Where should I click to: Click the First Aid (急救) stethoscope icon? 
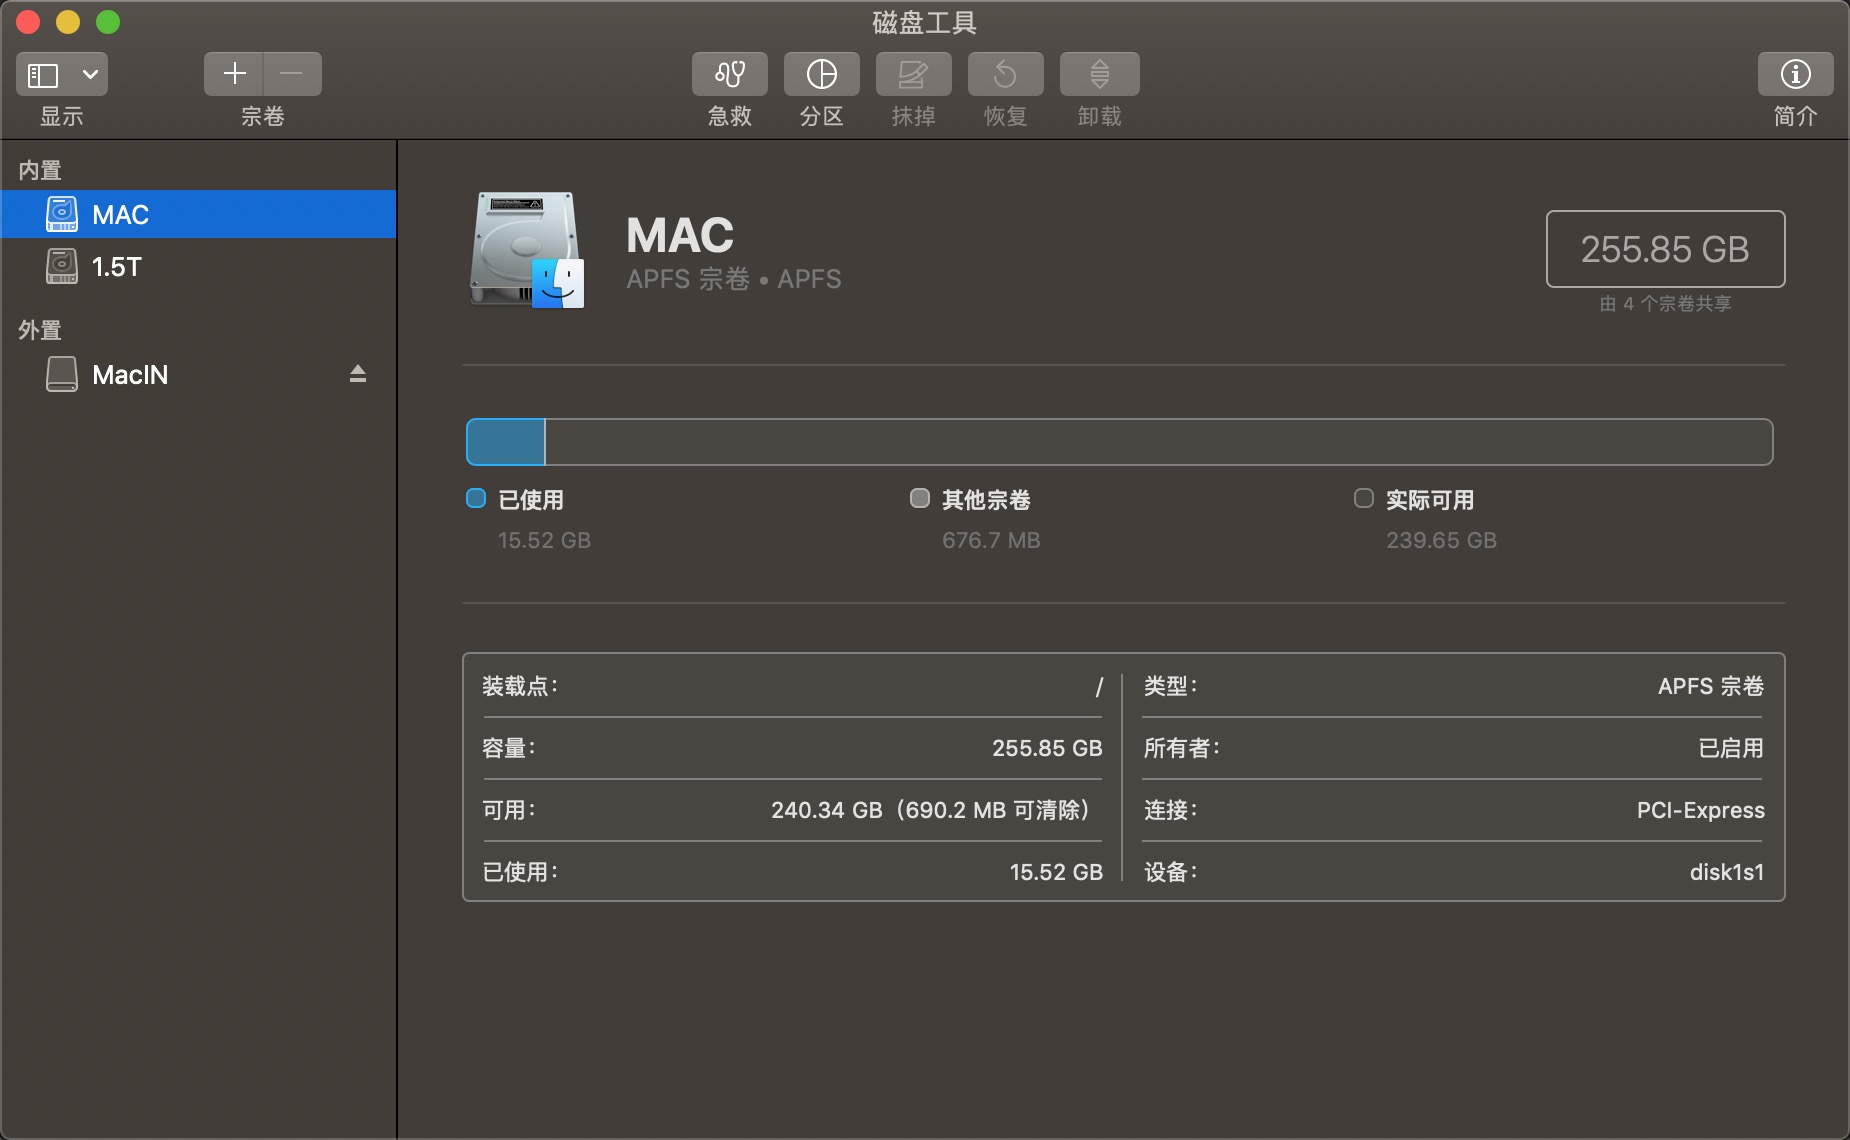[729, 74]
